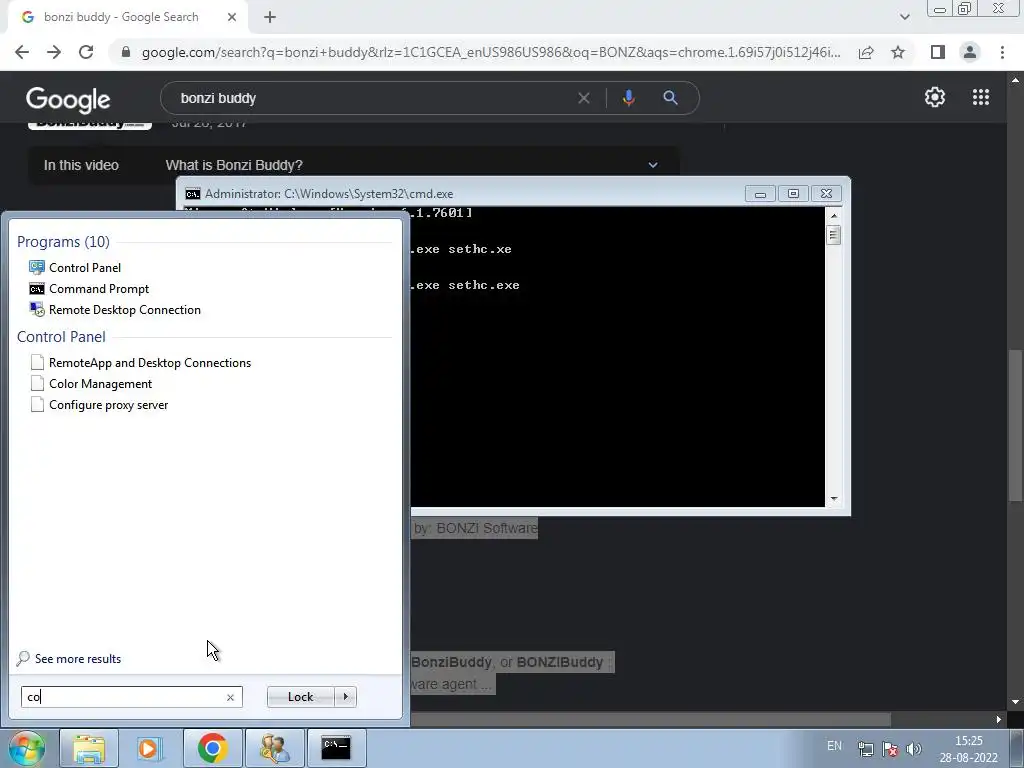Click Chrome page scroll down arrow

pos(1014,702)
